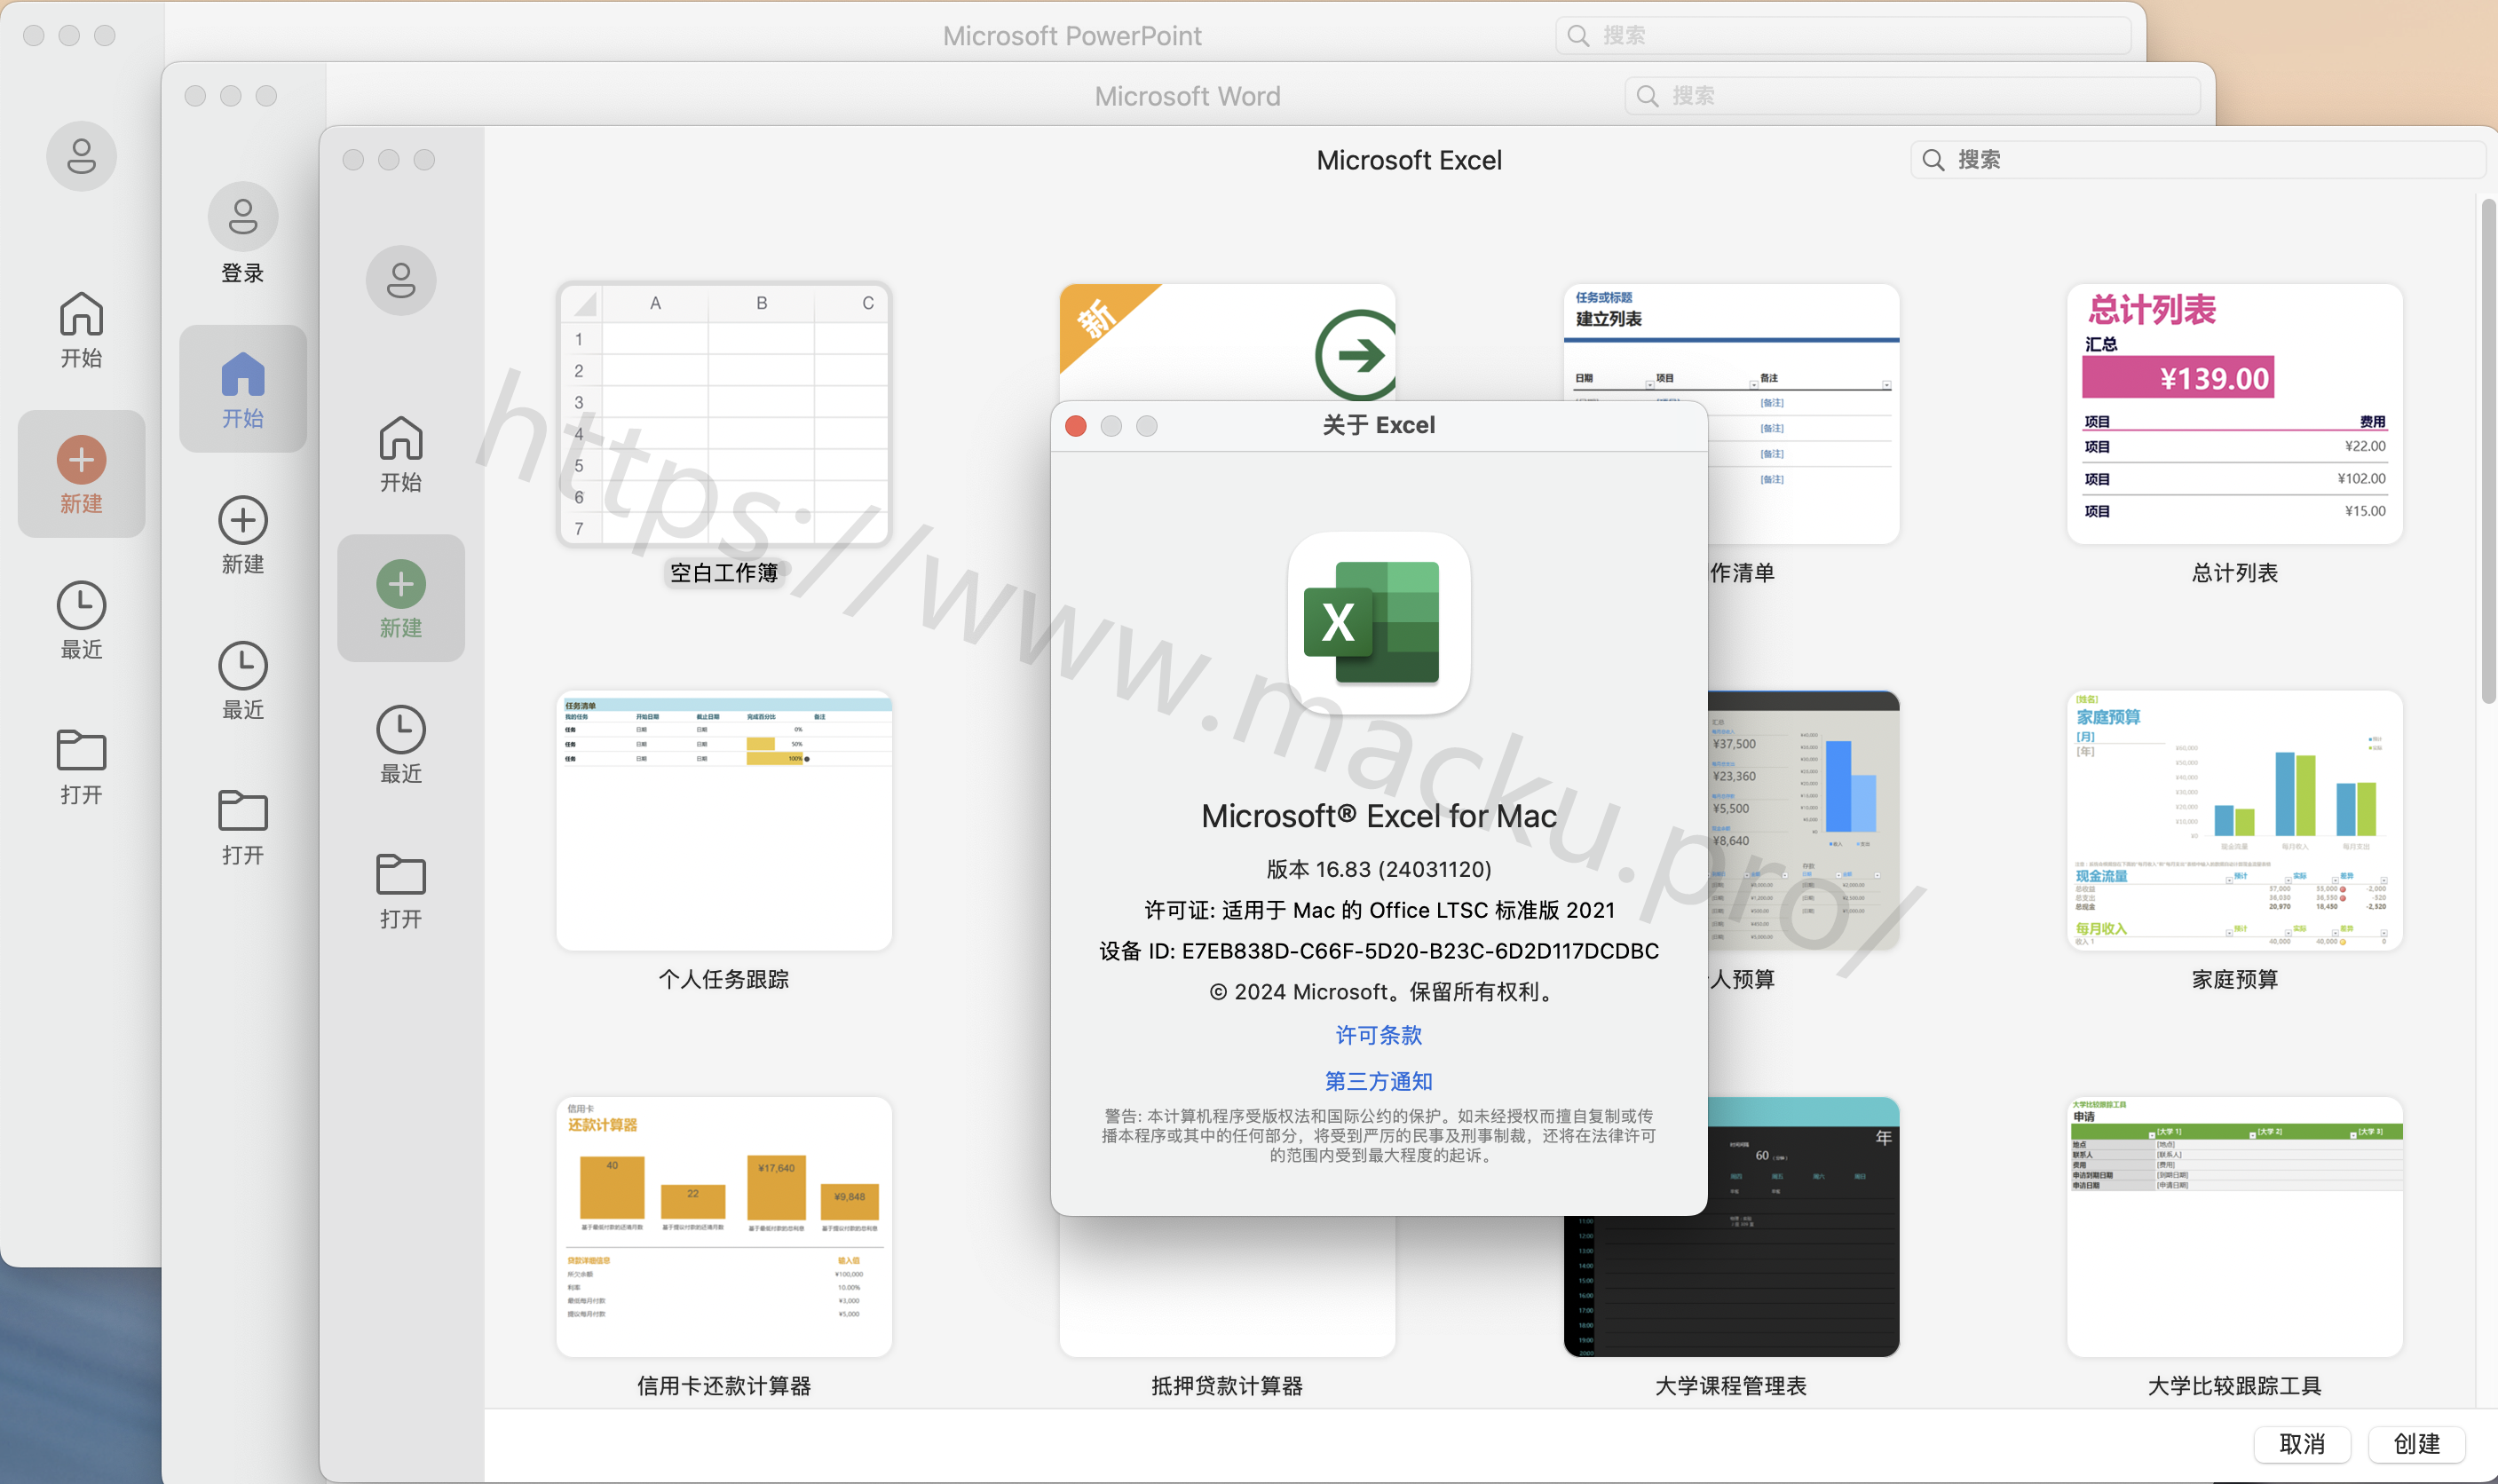Screen dimensions: 2498x1484
Task: Focus the Excel 搜索 field
Action: pos(2197,160)
